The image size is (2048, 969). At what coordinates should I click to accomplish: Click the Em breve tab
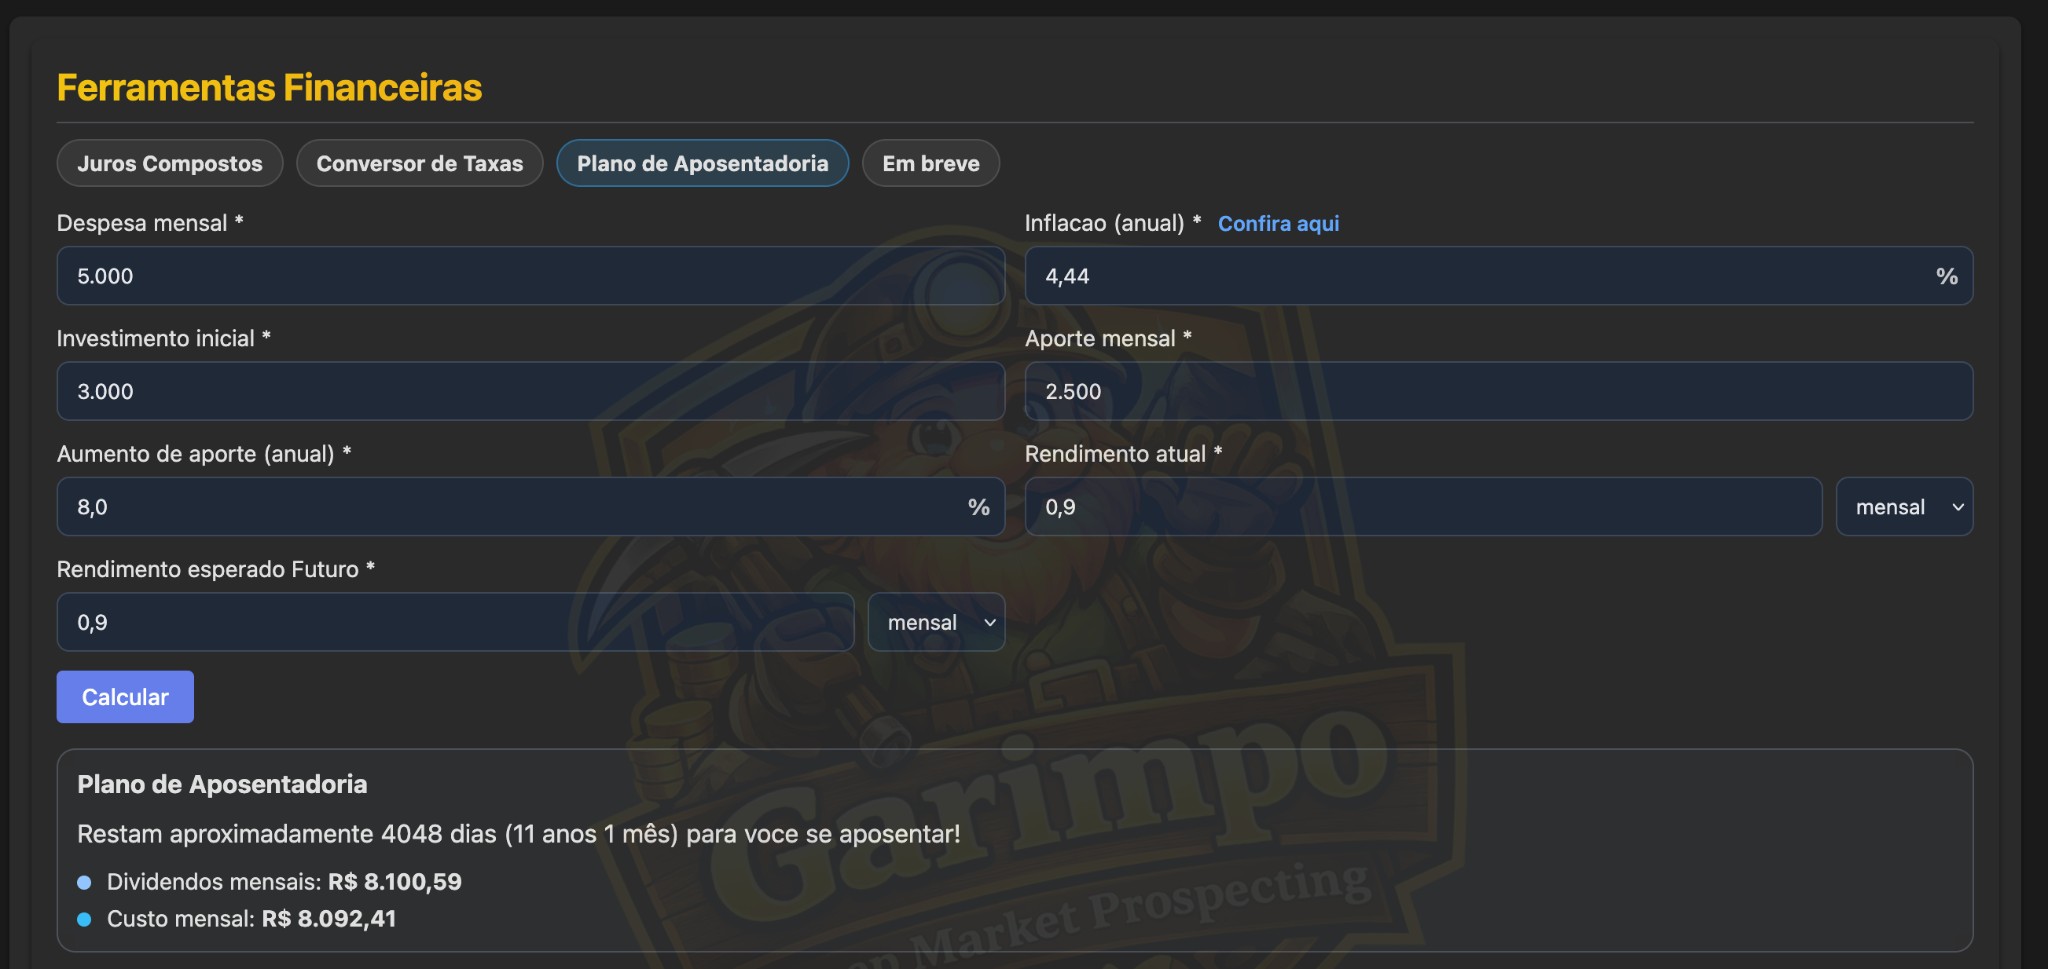(x=930, y=164)
